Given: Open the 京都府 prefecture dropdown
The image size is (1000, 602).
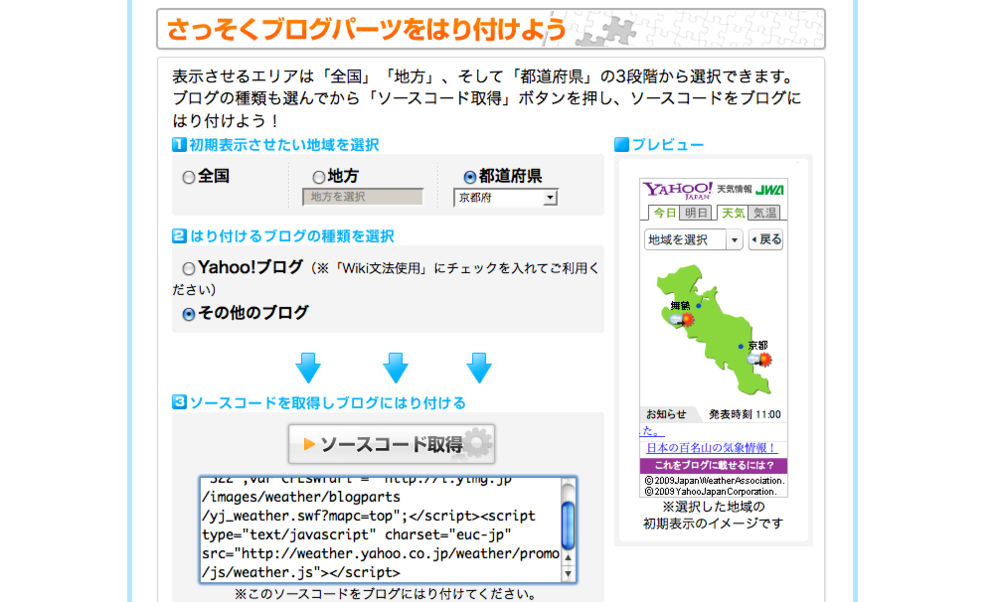Looking at the screenshot, I should pyautogui.click(x=506, y=198).
